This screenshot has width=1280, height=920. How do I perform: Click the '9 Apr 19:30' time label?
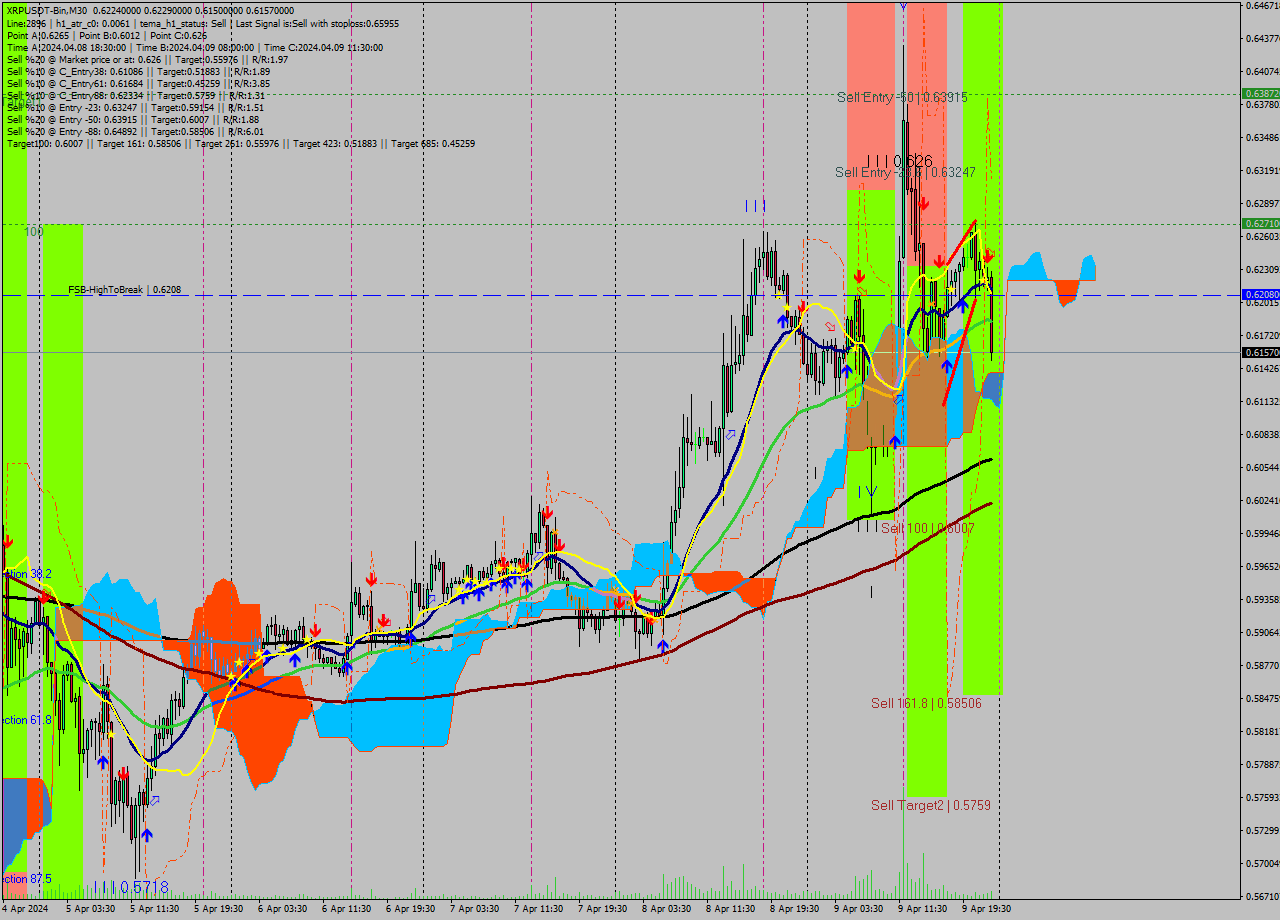pyautogui.click(x=986, y=909)
